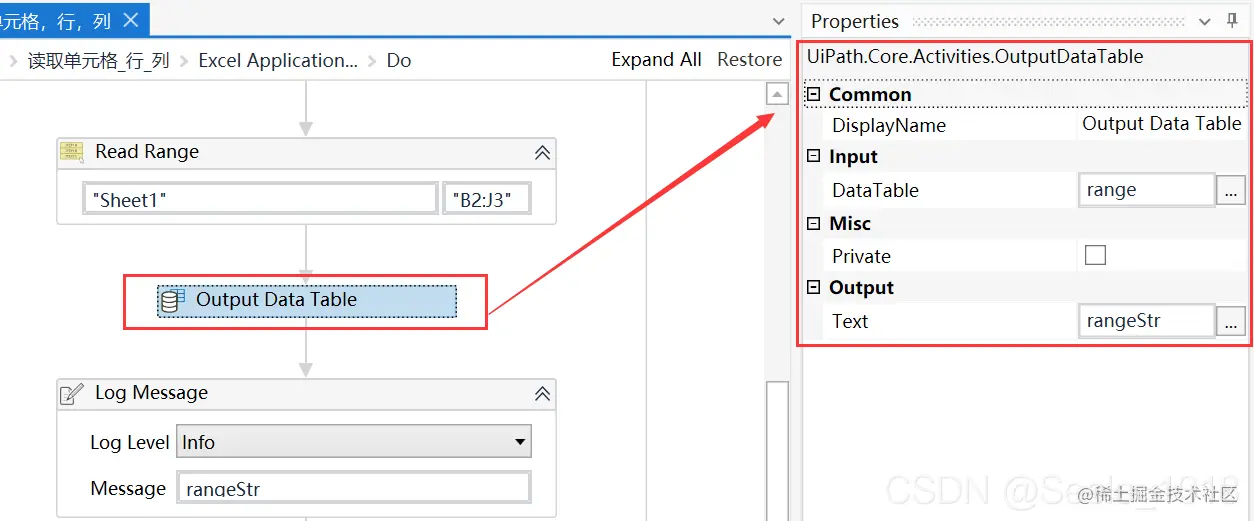The height and width of the screenshot is (521, 1254).
Task: Click the "B2:J3" range field
Action: click(487, 199)
